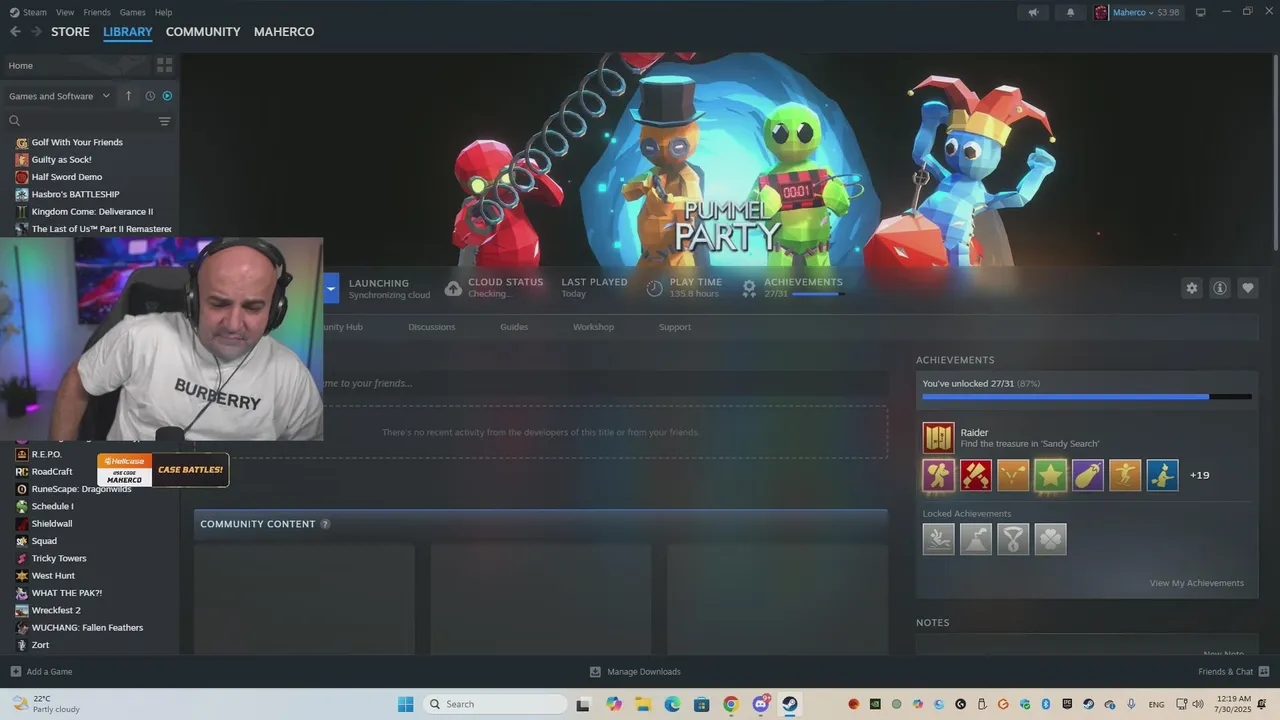This screenshot has height=720, width=1280.
Task: Open the Discussions tab
Action: click(431, 327)
